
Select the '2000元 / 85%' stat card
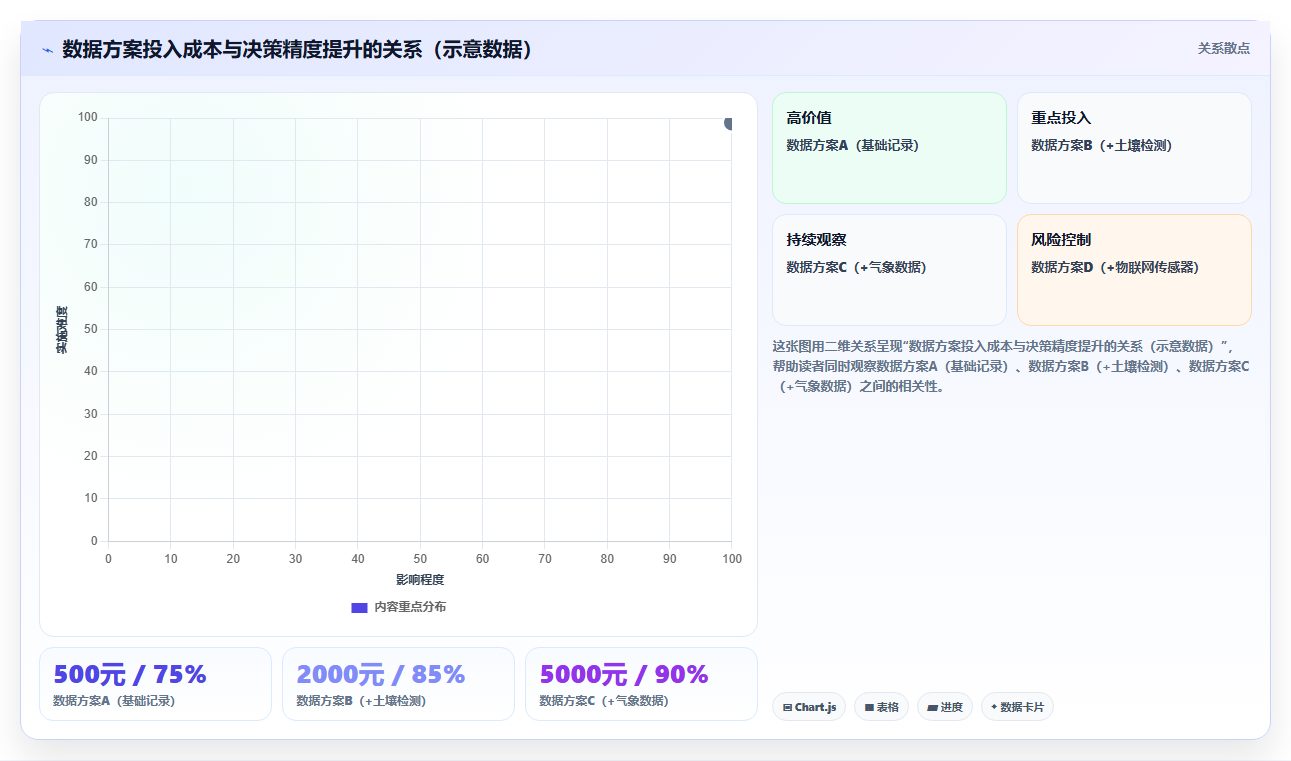coord(398,684)
